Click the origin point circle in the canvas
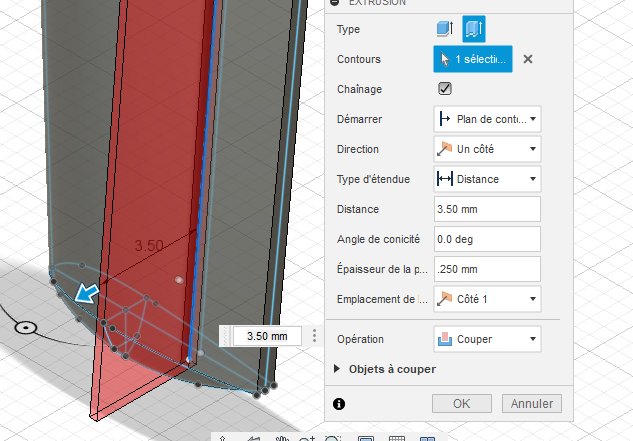Viewport: 633px width, 441px height. 26,328
